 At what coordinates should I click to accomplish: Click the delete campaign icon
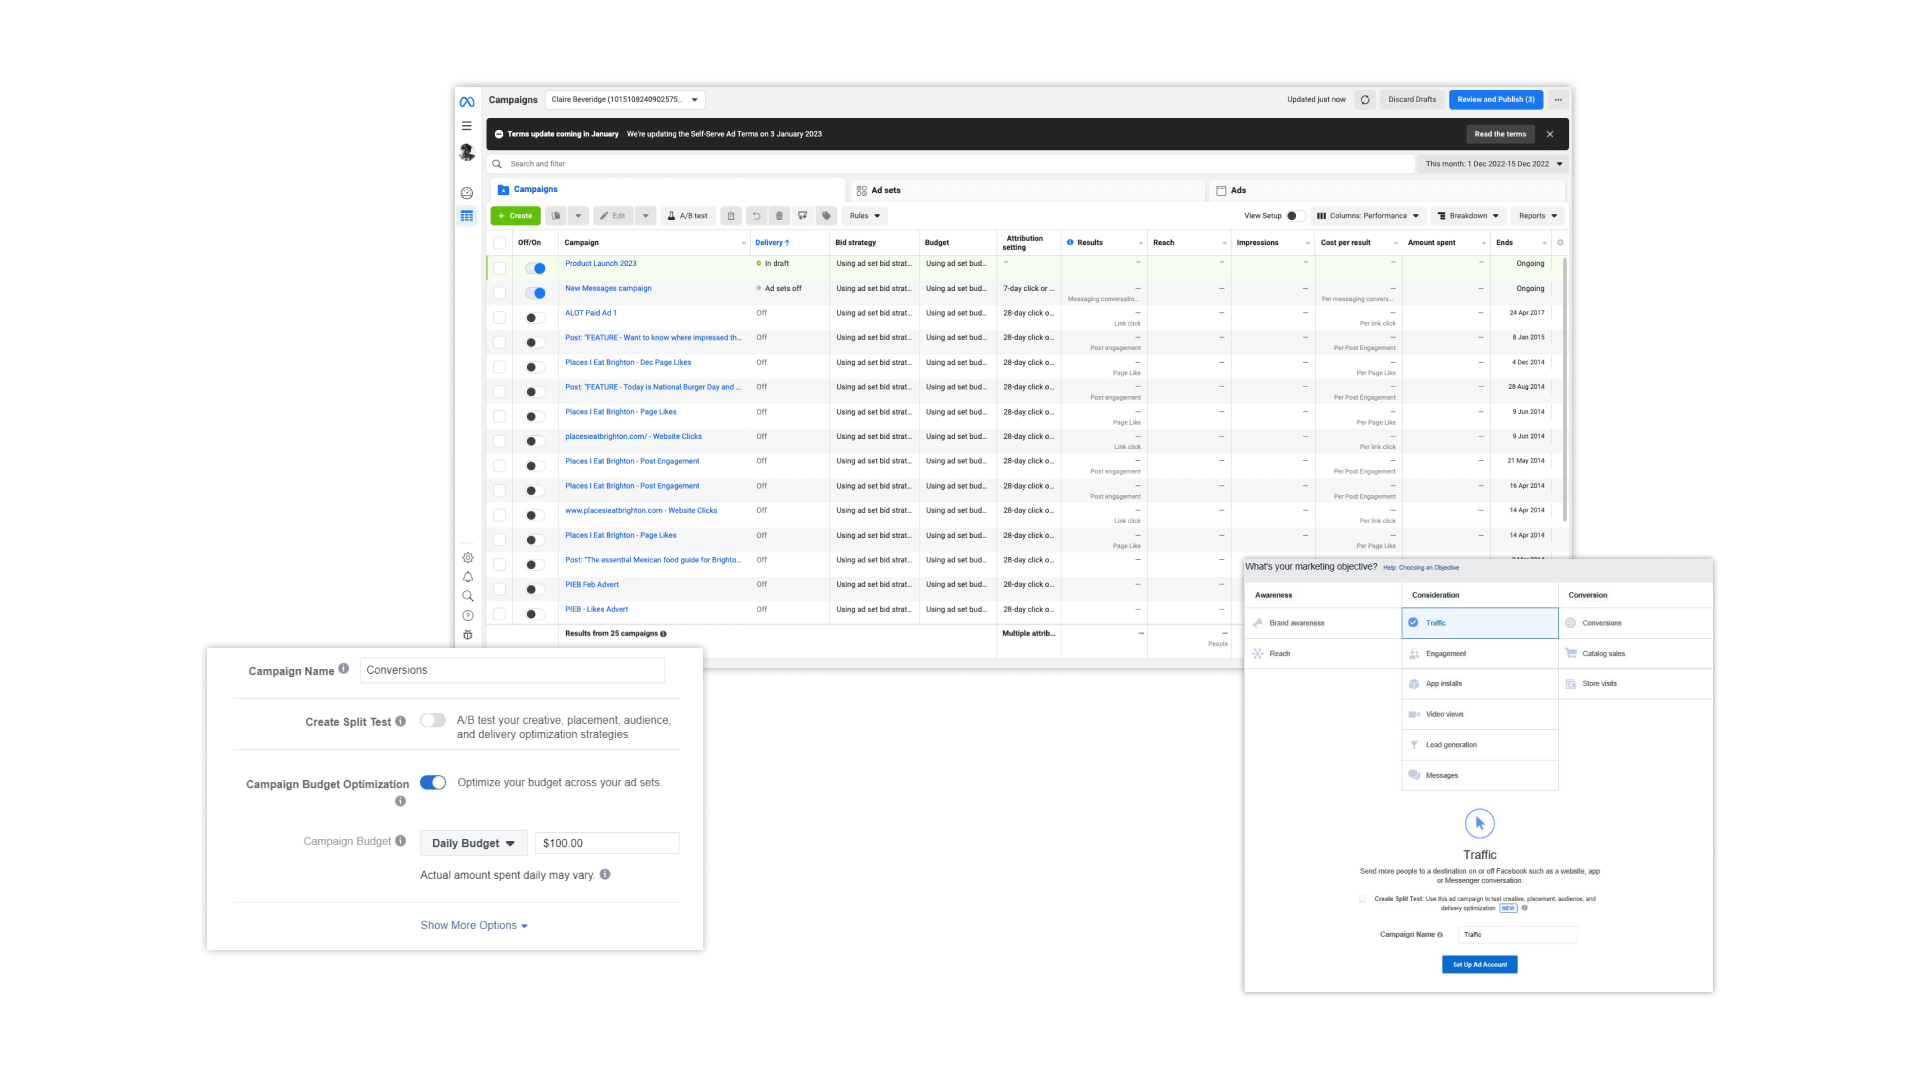click(779, 215)
